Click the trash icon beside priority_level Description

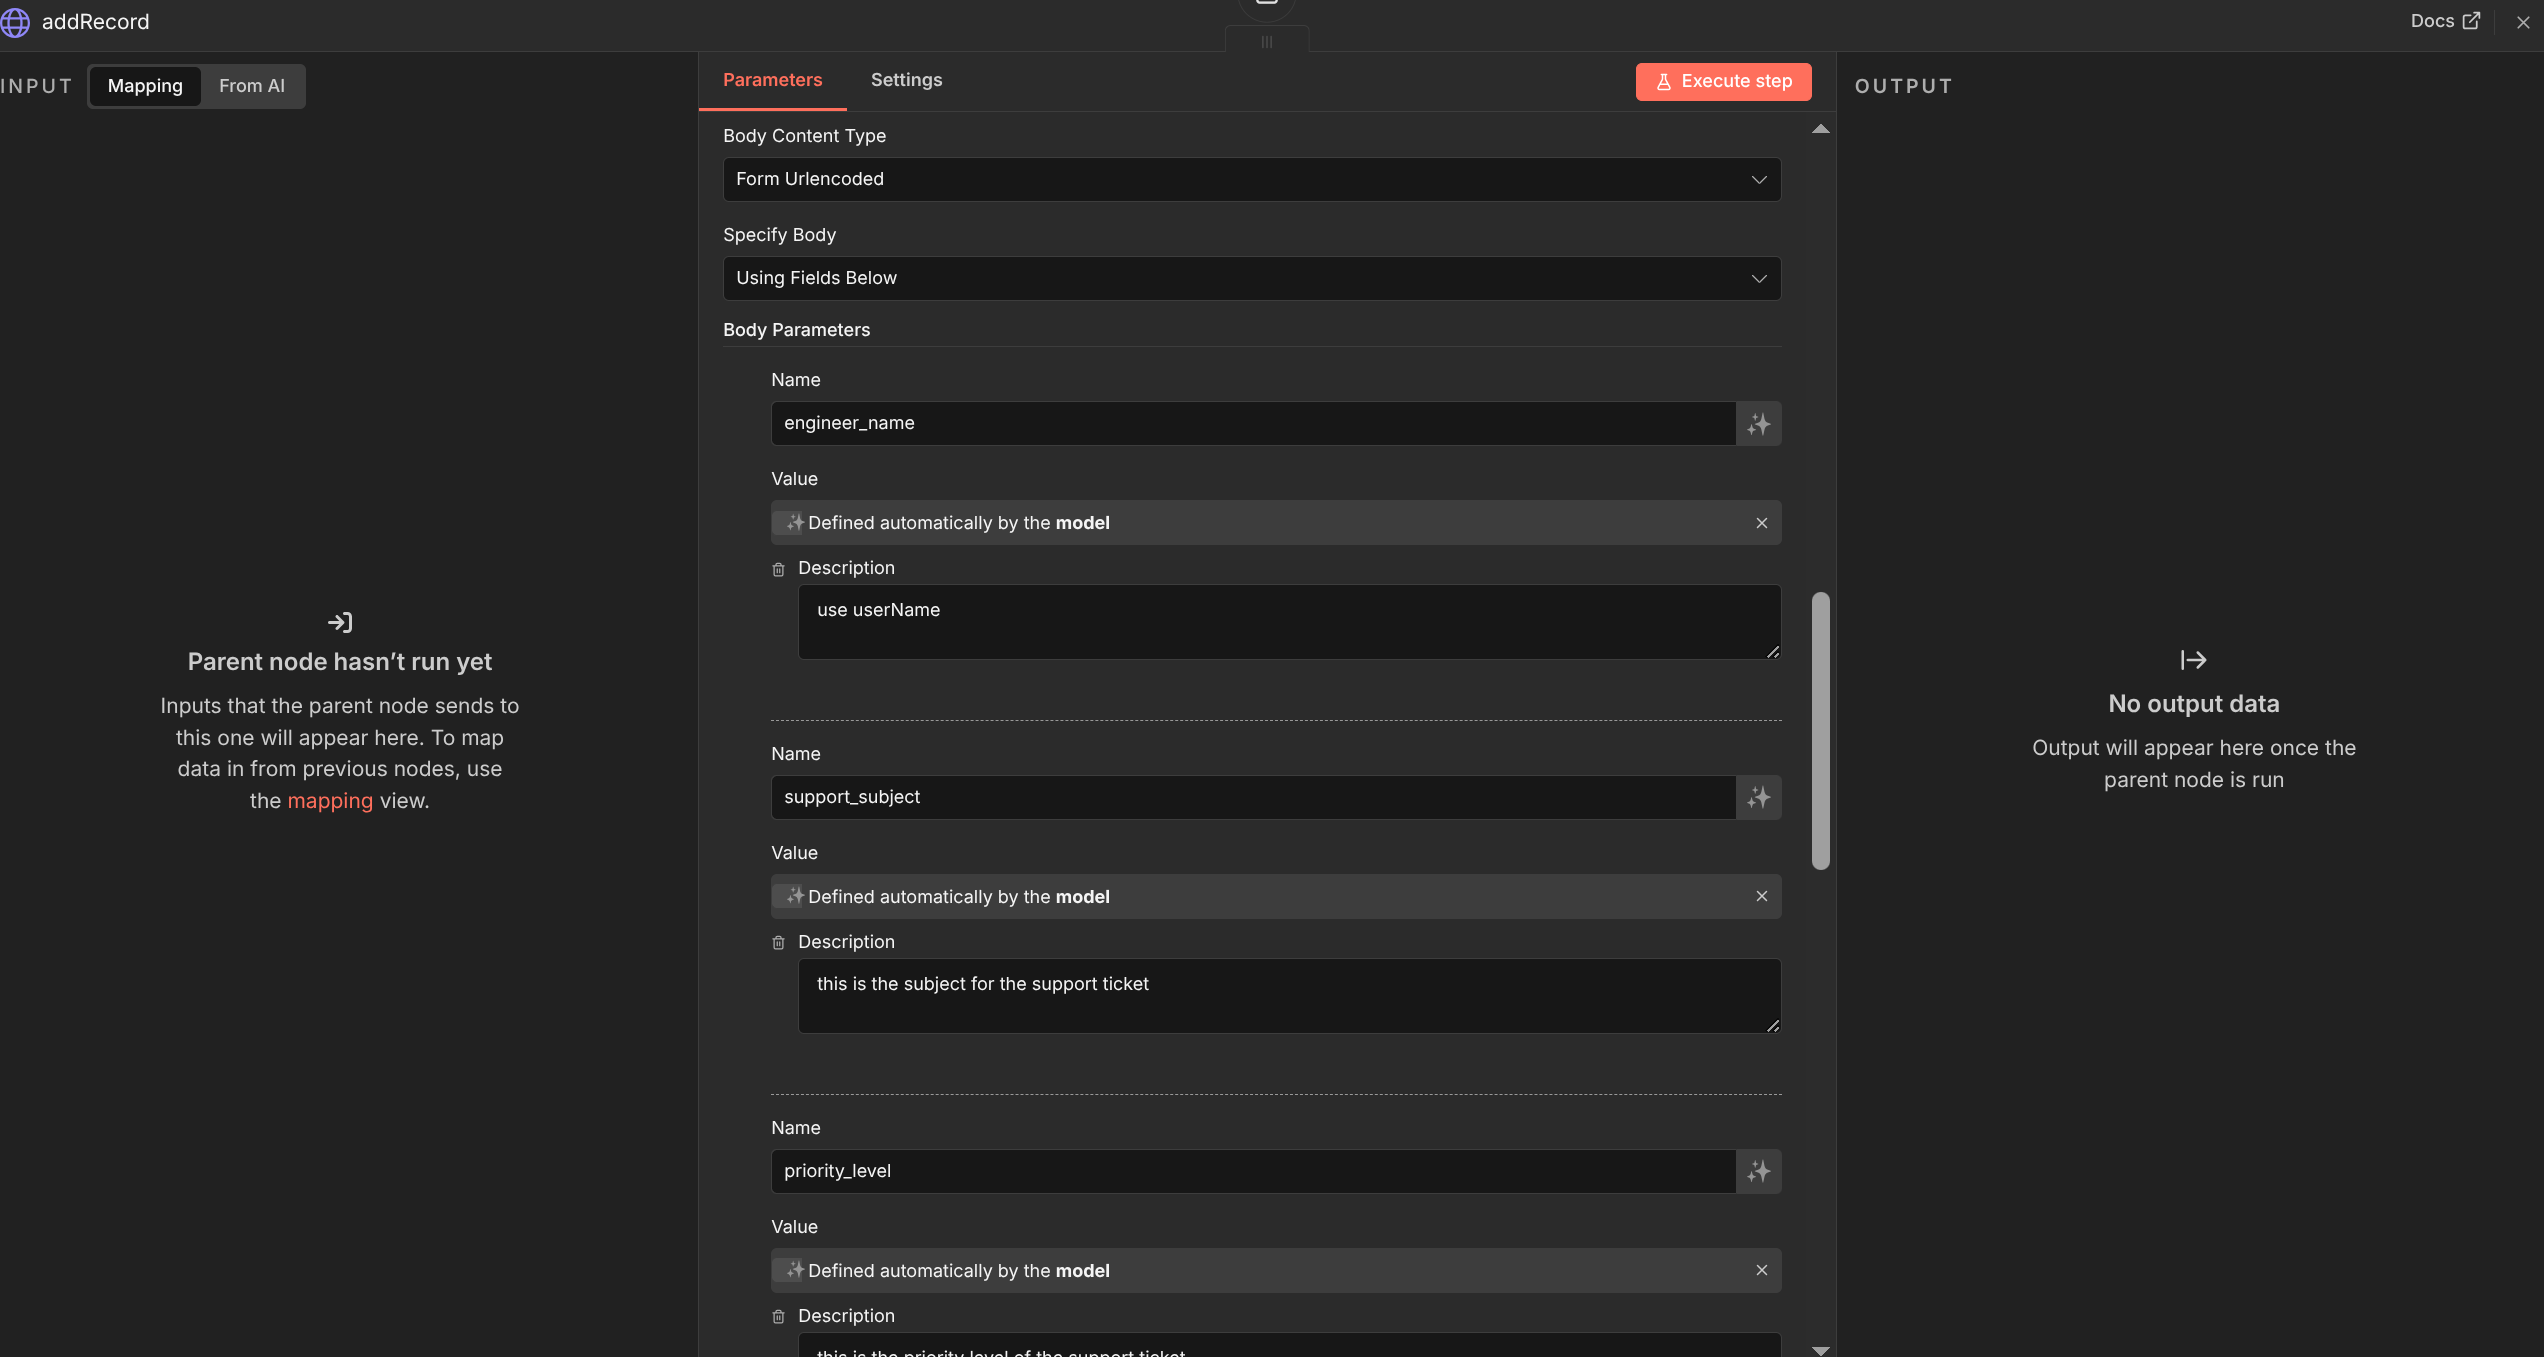(779, 1316)
